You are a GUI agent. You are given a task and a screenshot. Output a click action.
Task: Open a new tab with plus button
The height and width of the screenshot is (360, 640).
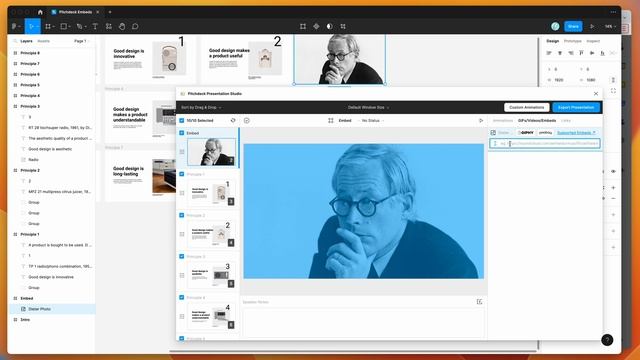coord(110,12)
